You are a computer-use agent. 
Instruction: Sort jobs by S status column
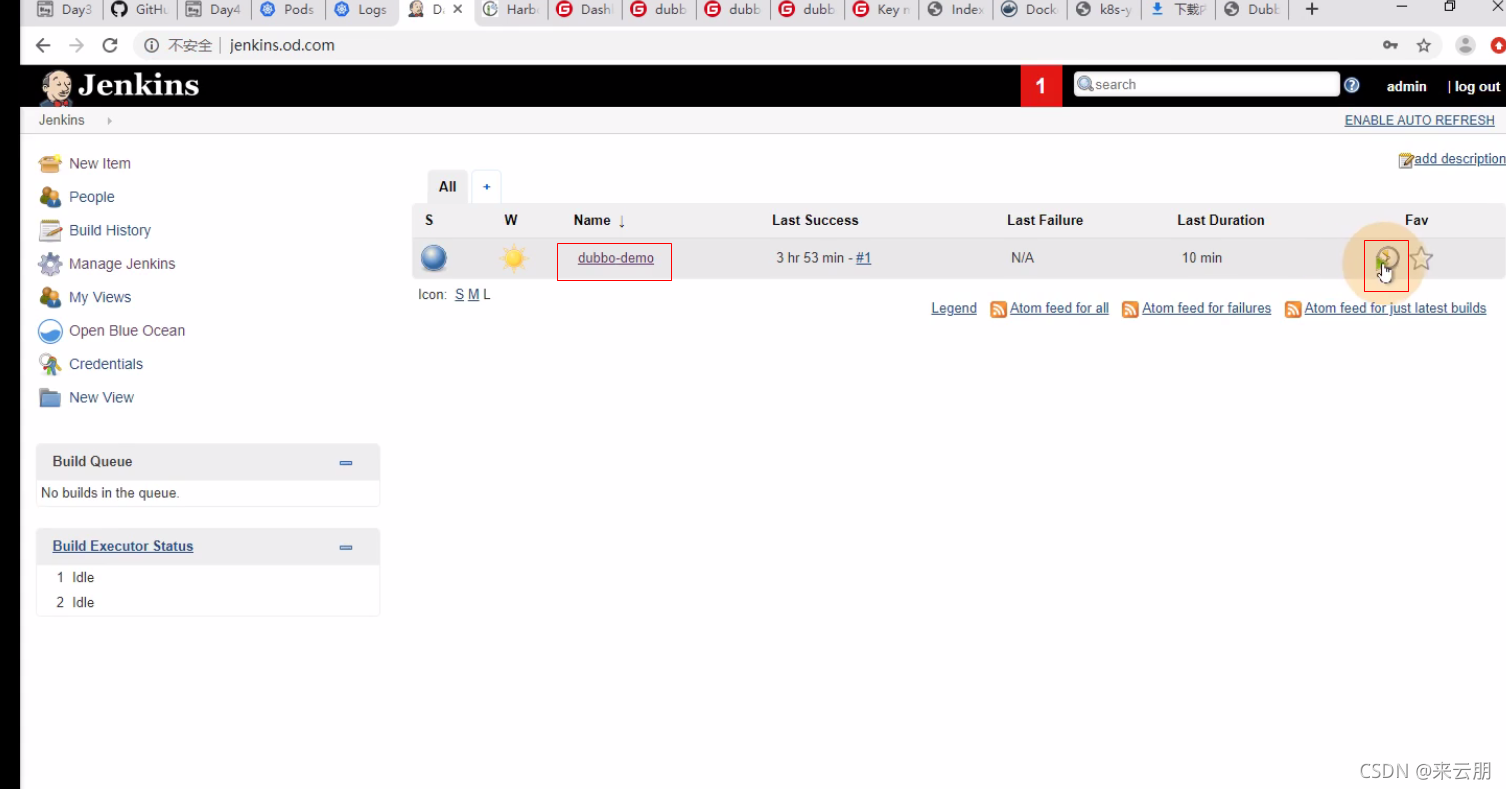(x=429, y=220)
